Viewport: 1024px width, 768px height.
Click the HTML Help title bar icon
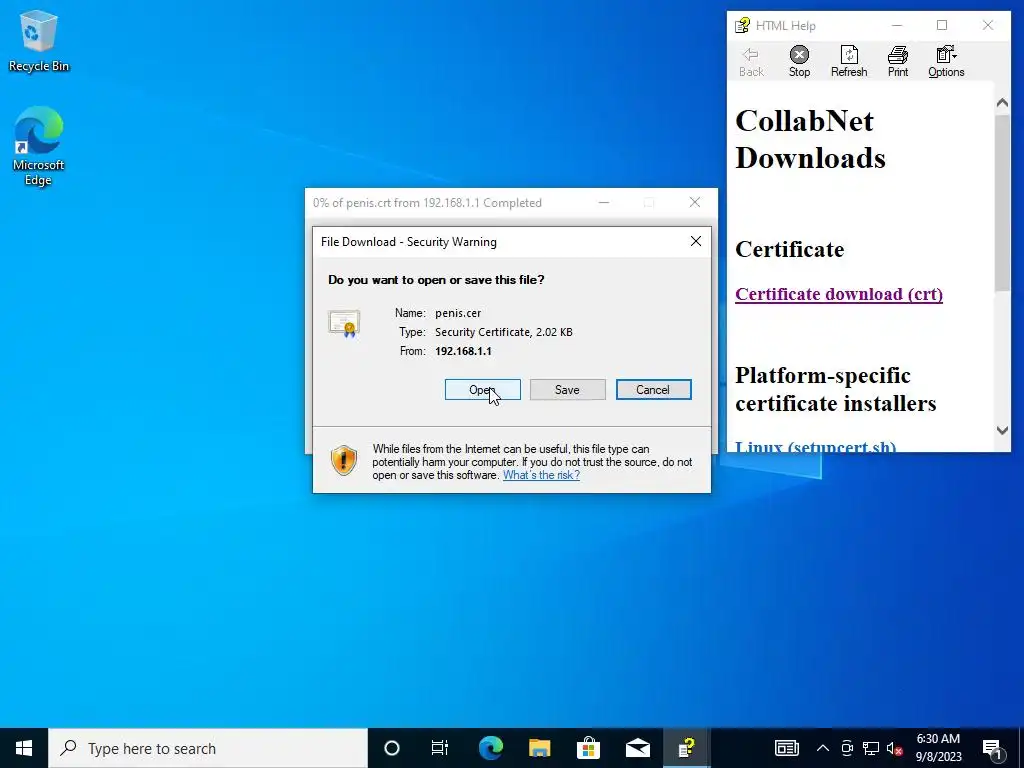tap(743, 25)
